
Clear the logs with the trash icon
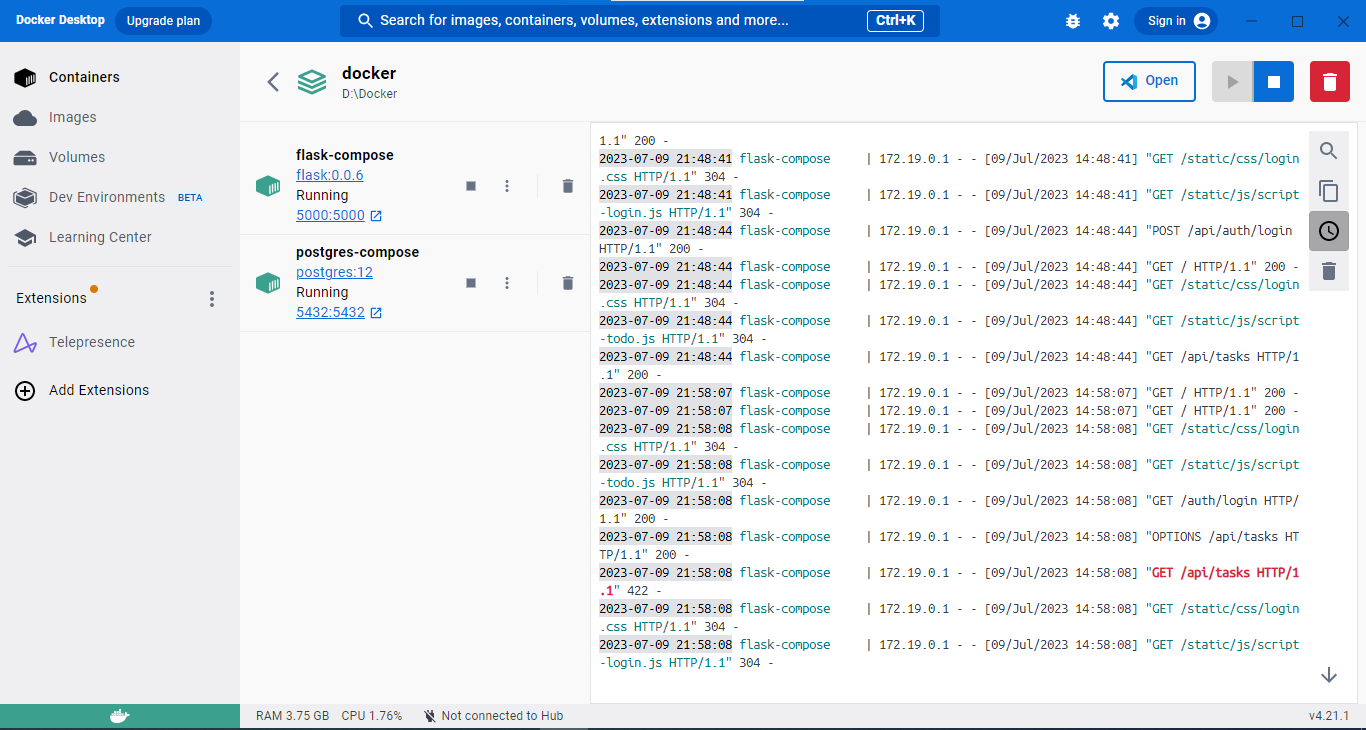[1329, 271]
